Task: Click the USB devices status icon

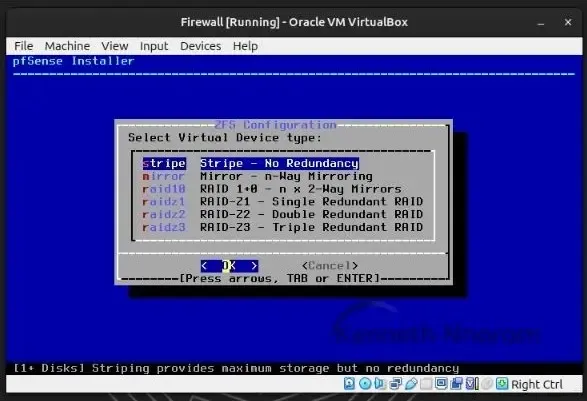Action: coord(411,384)
